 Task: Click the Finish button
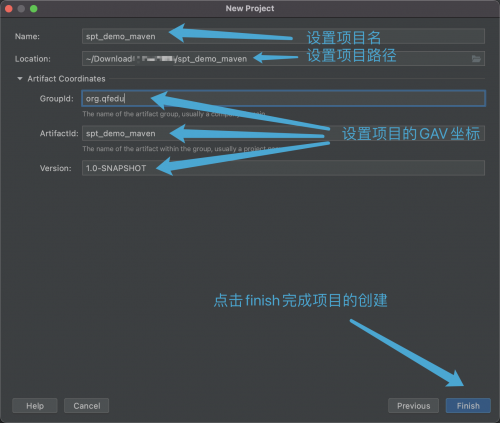tap(468, 406)
